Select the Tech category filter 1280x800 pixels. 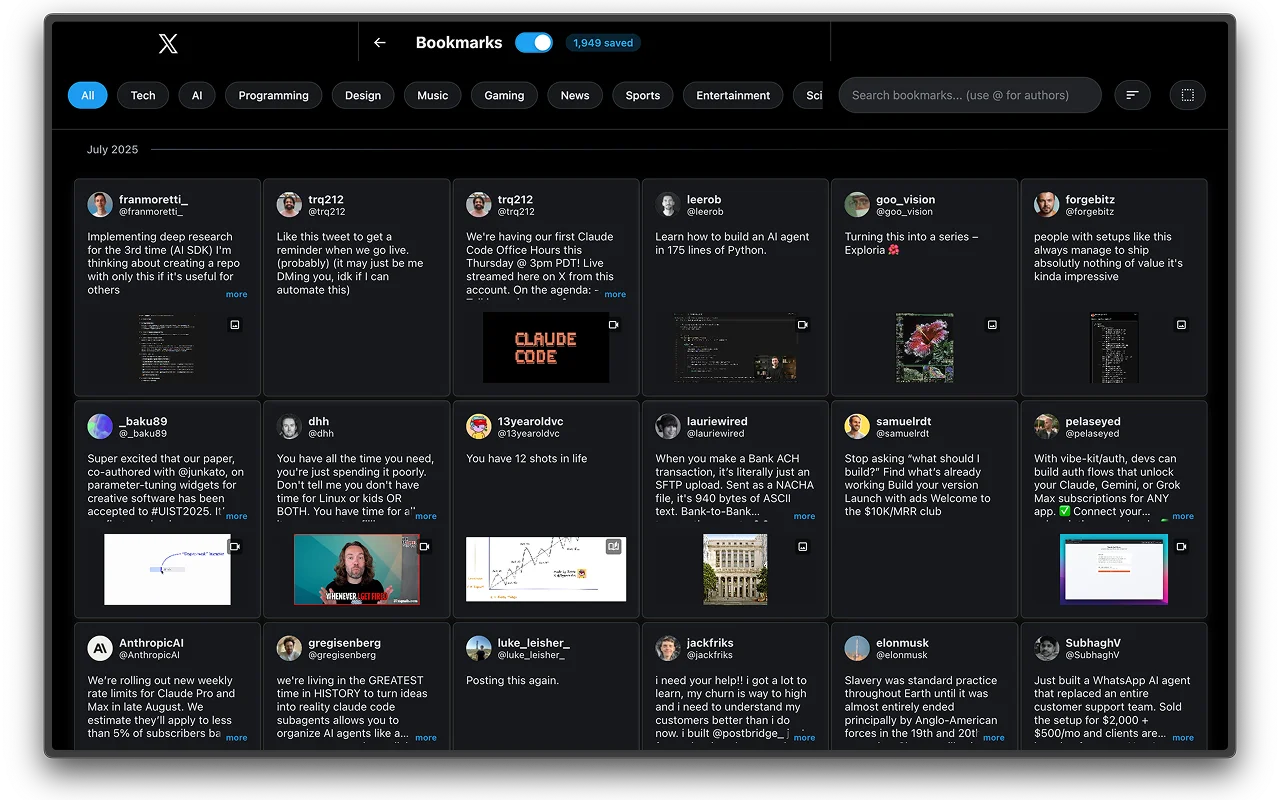(143, 95)
